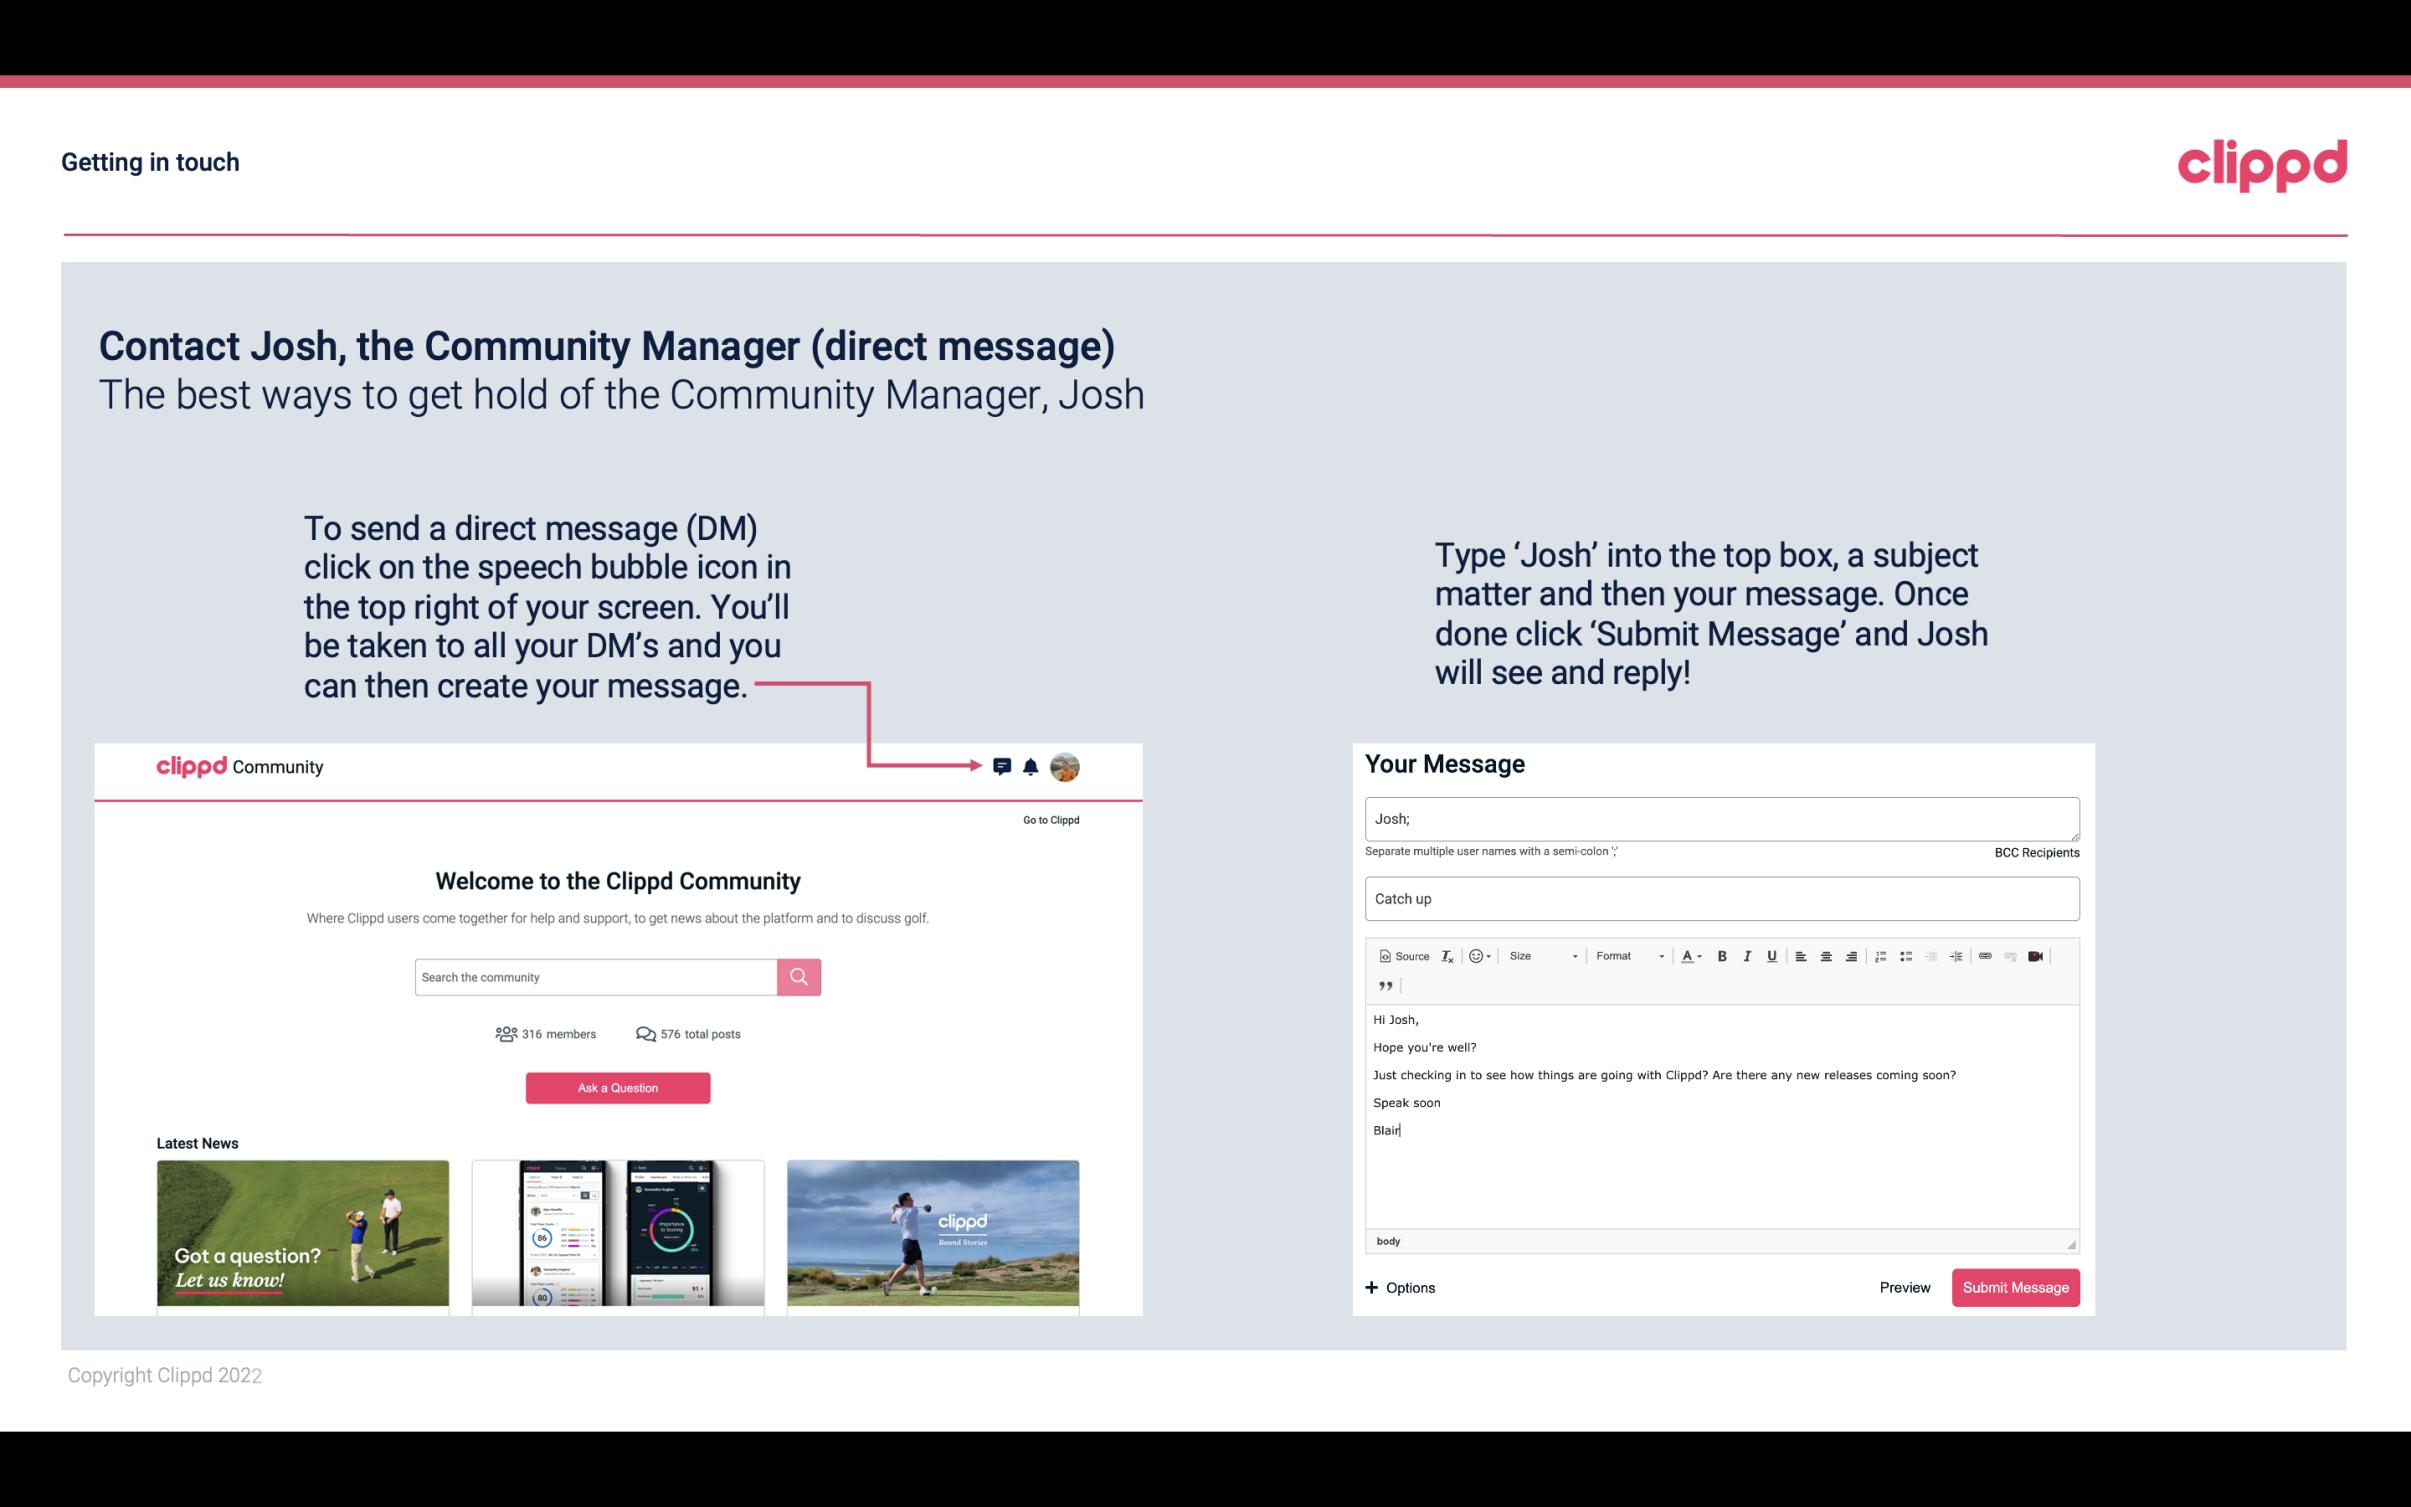Toggle BCC Recipients option
The height and width of the screenshot is (1507, 2411).
pos(2034,852)
